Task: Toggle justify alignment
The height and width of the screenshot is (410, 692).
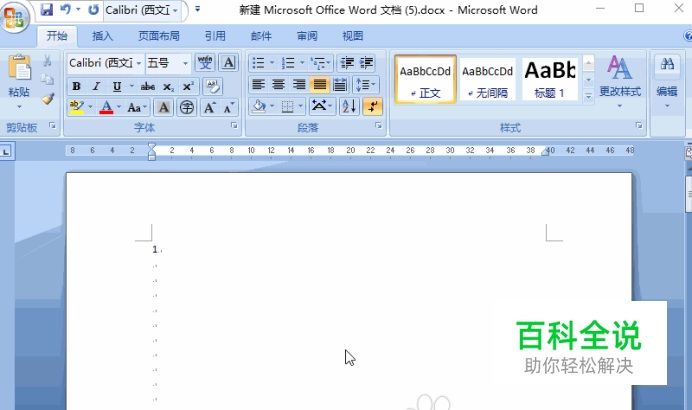Action: click(320, 84)
